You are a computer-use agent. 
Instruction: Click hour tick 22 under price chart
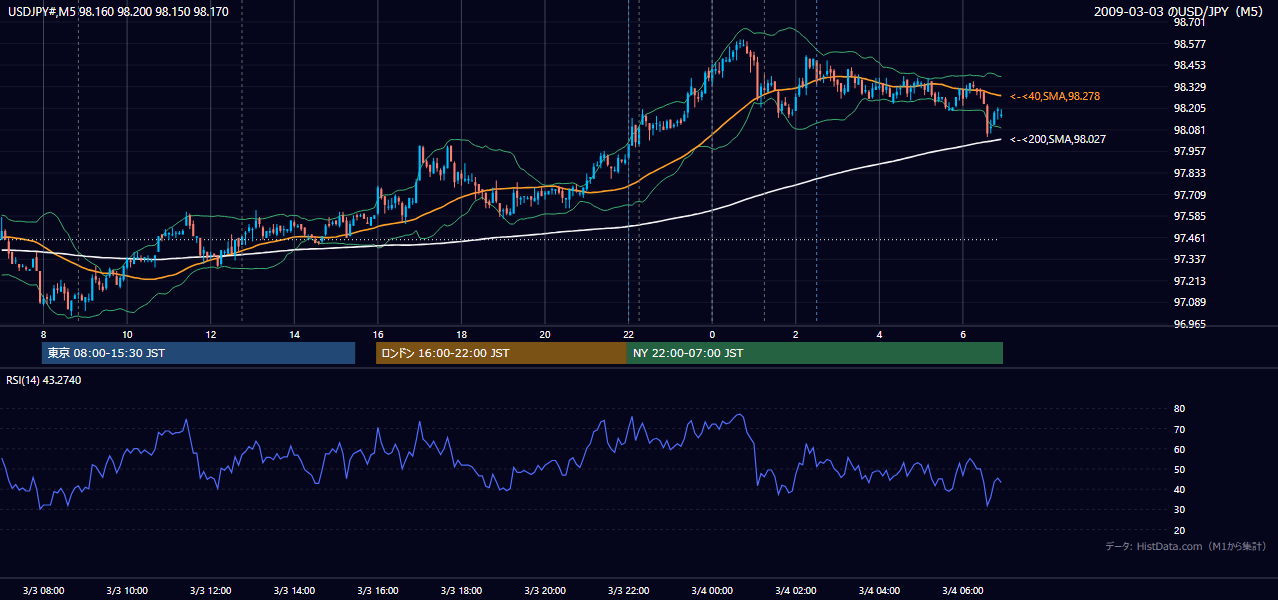(x=628, y=334)
